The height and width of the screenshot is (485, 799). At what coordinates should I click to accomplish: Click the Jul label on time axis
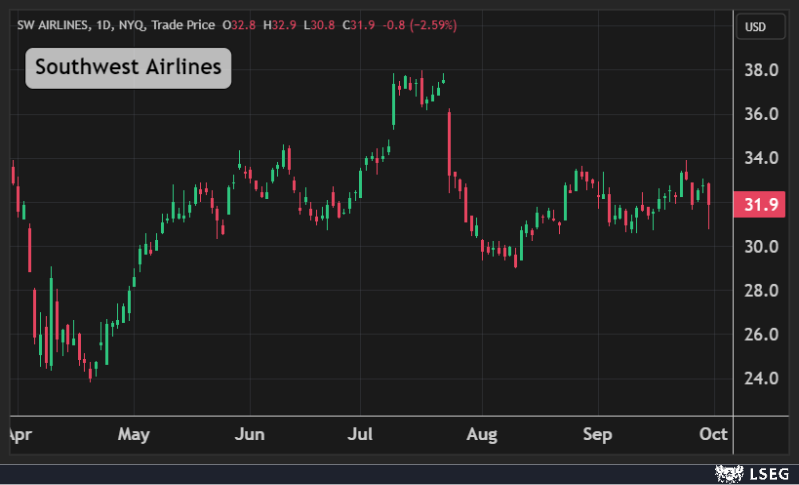point(360,435)
